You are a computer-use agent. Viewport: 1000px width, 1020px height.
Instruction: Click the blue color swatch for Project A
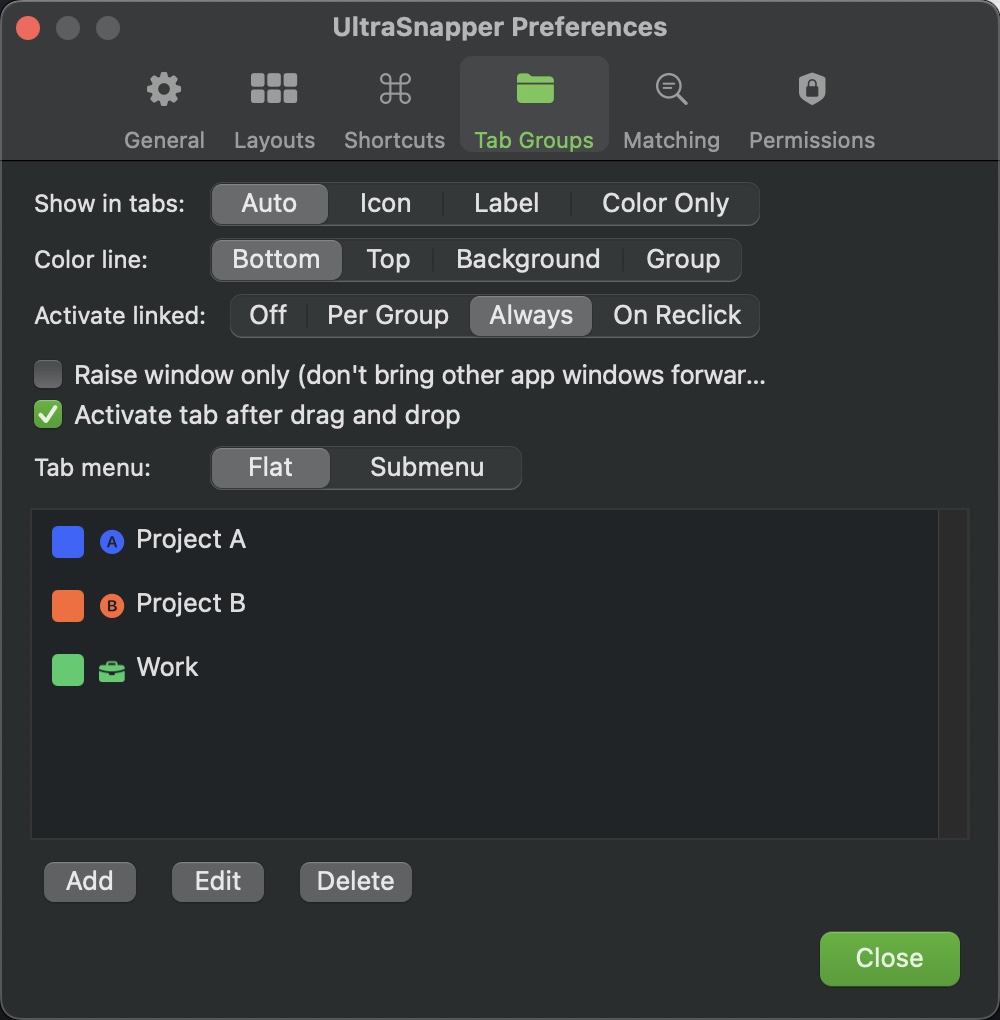67,541
